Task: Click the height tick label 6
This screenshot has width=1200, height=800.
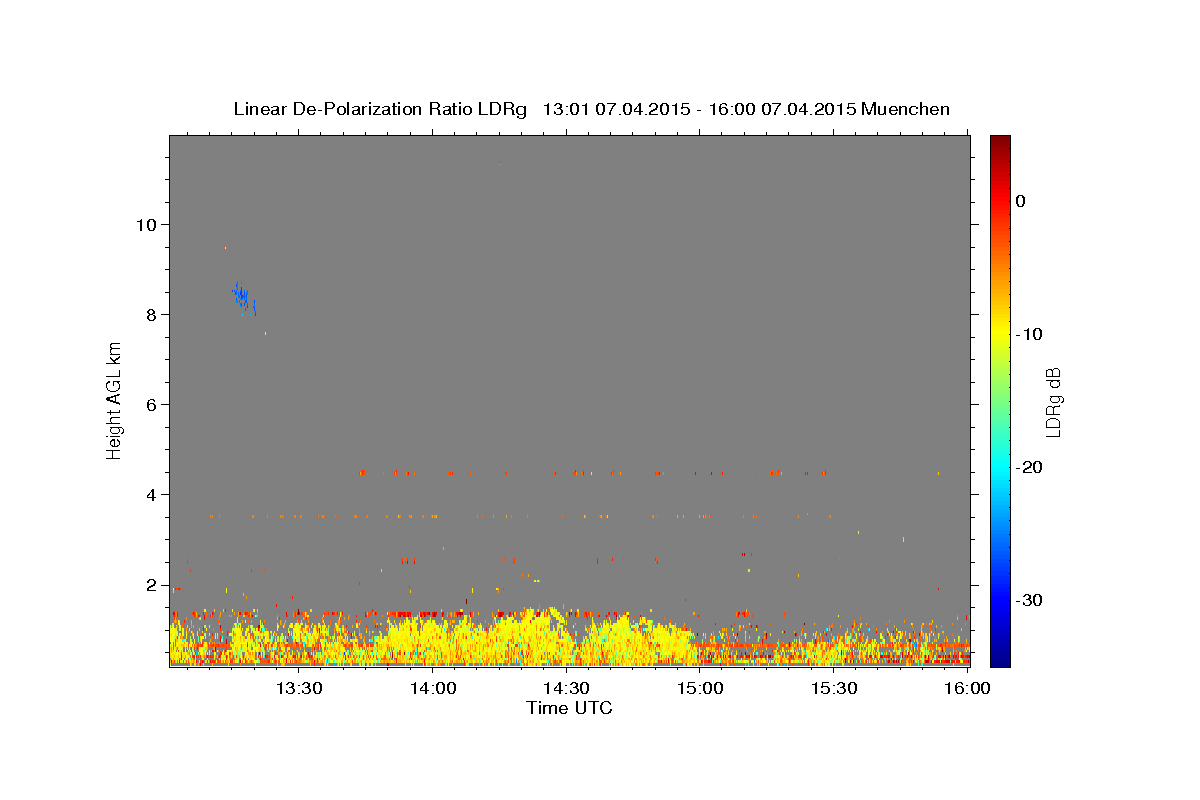Action: point(151,404)
